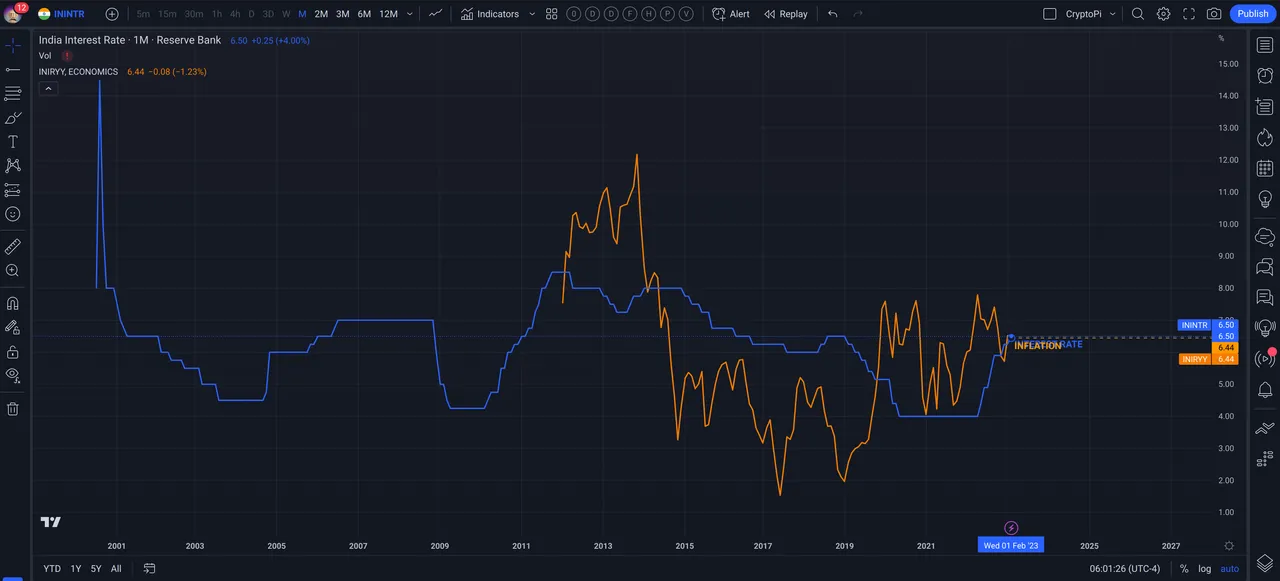The width and height of the screenshot is (1280, 581).
Task: Expand the CryptoPi layout dropdown arrow
Action: [1112, 14]
